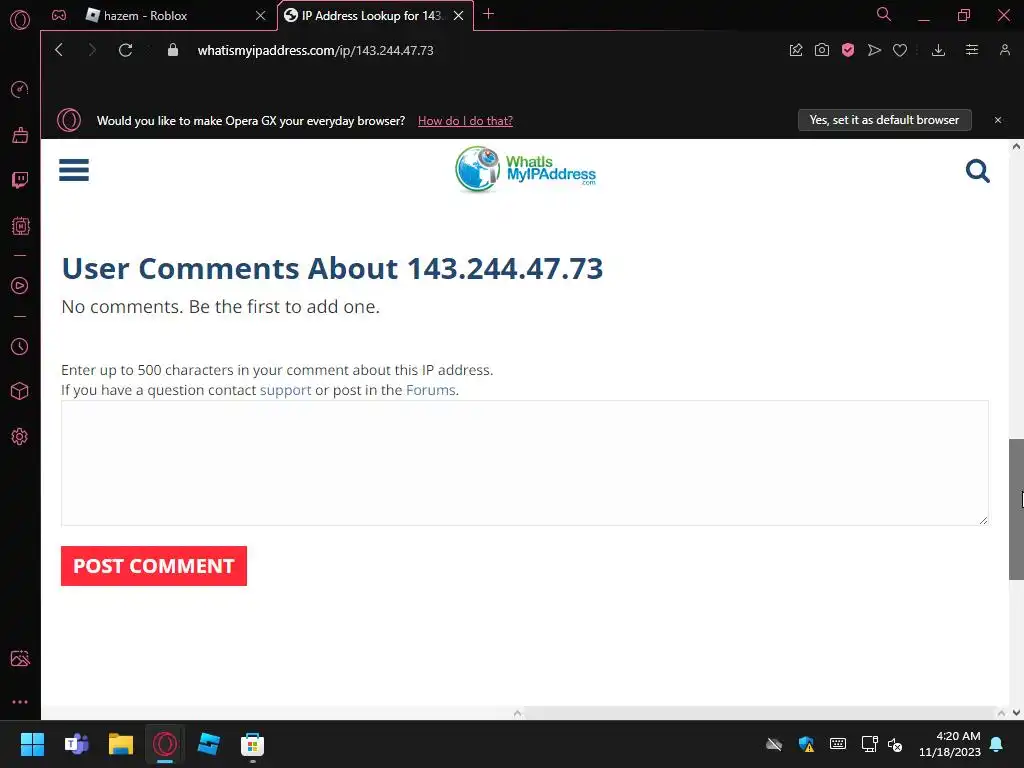Open Windows Start menu
Viewport: 1024px width, 768px height.
click(32, 744)
